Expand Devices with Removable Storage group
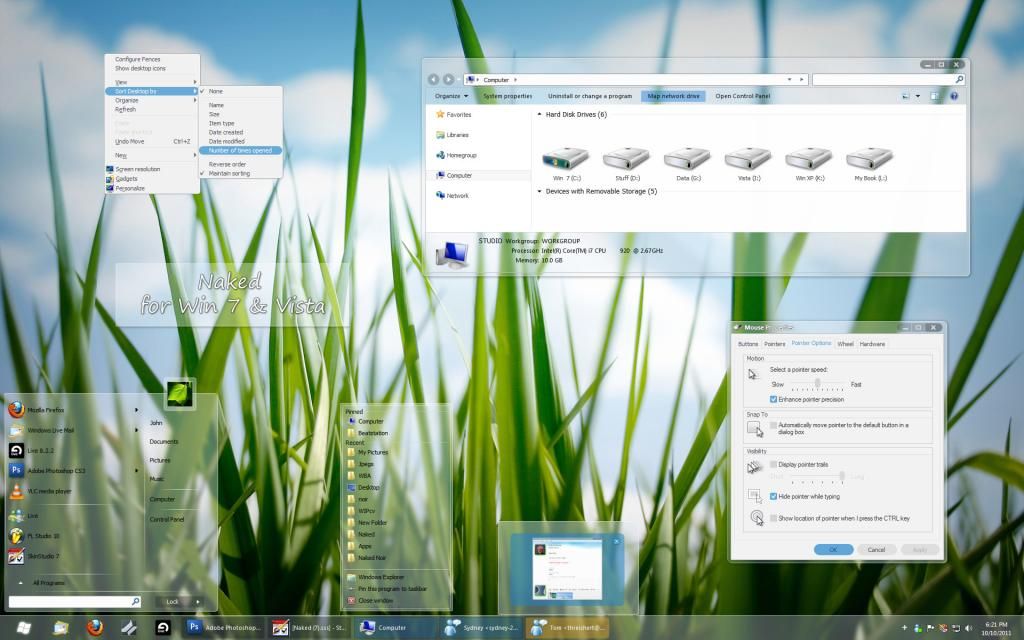 [x=539, y=192]
